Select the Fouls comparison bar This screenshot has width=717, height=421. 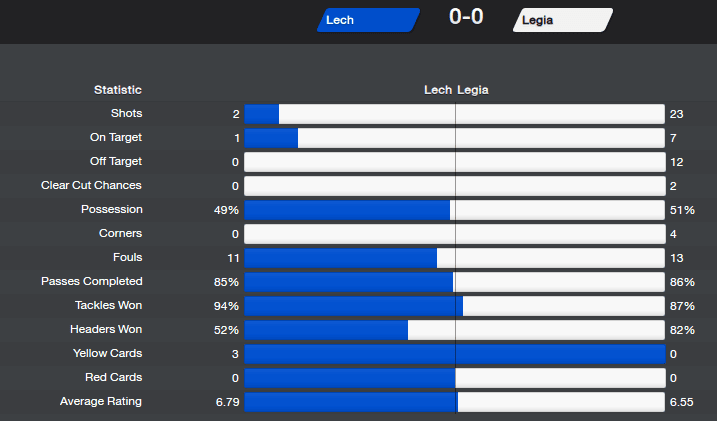click(x=455, y=258)
